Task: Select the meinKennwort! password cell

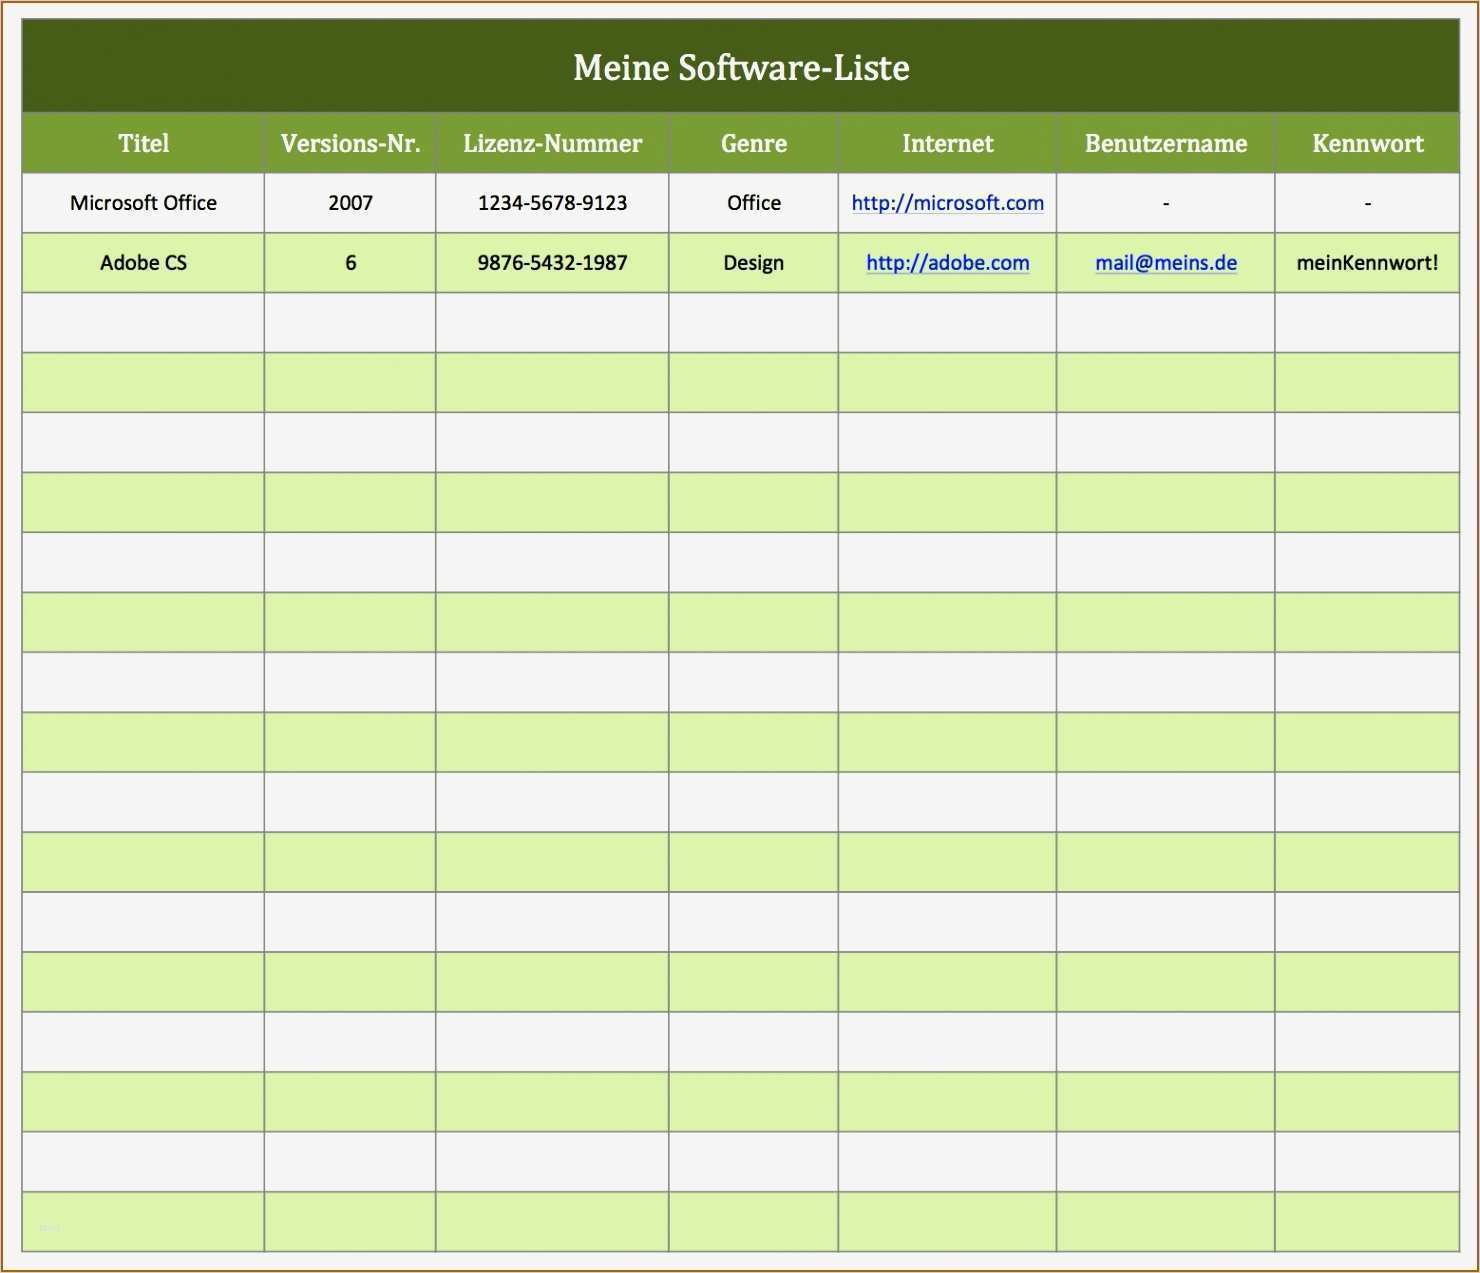Action: click(x=1367, y=263)
